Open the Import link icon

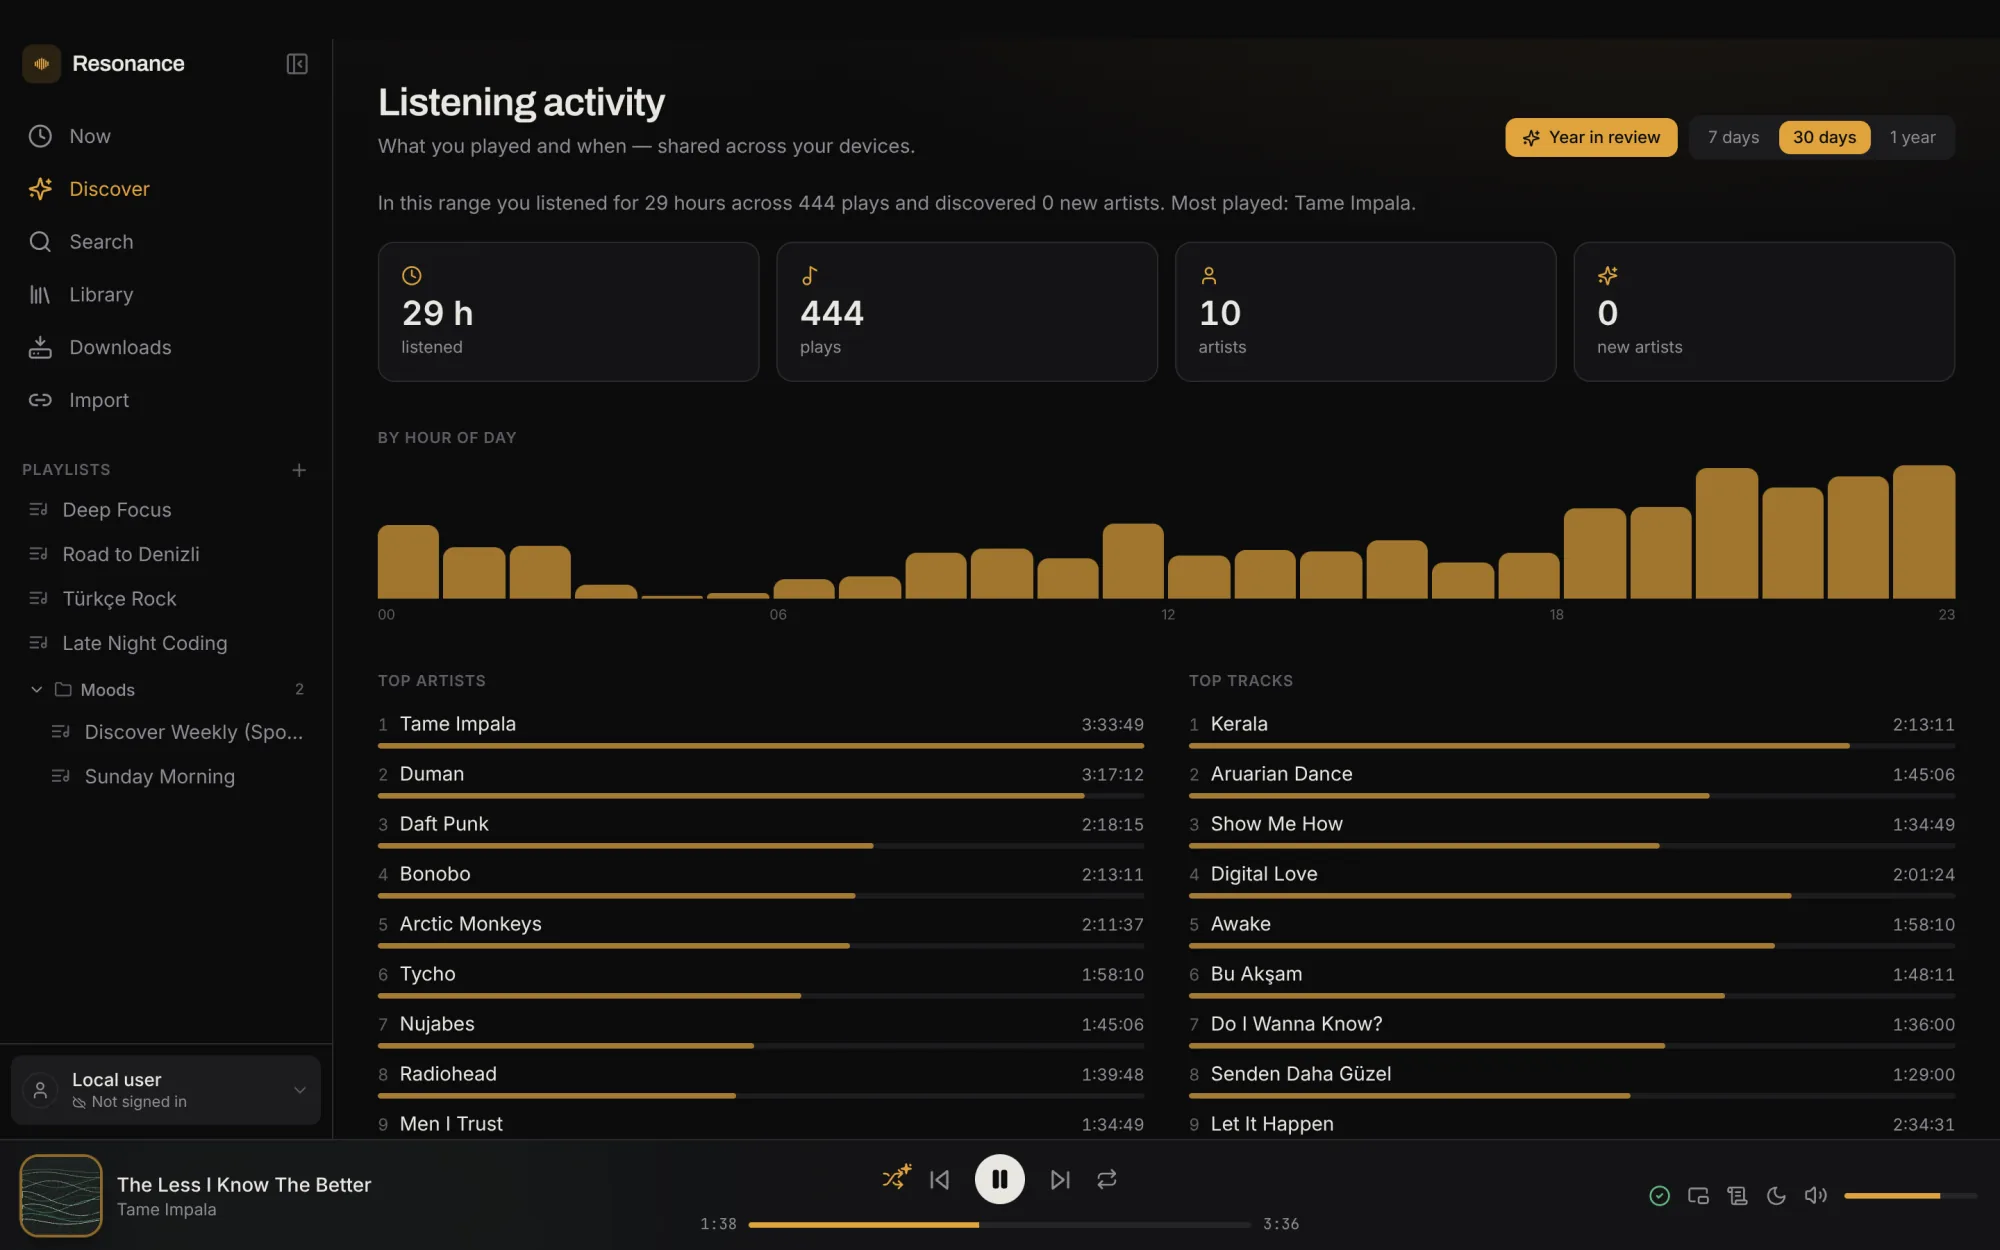(x=40, y=400)
